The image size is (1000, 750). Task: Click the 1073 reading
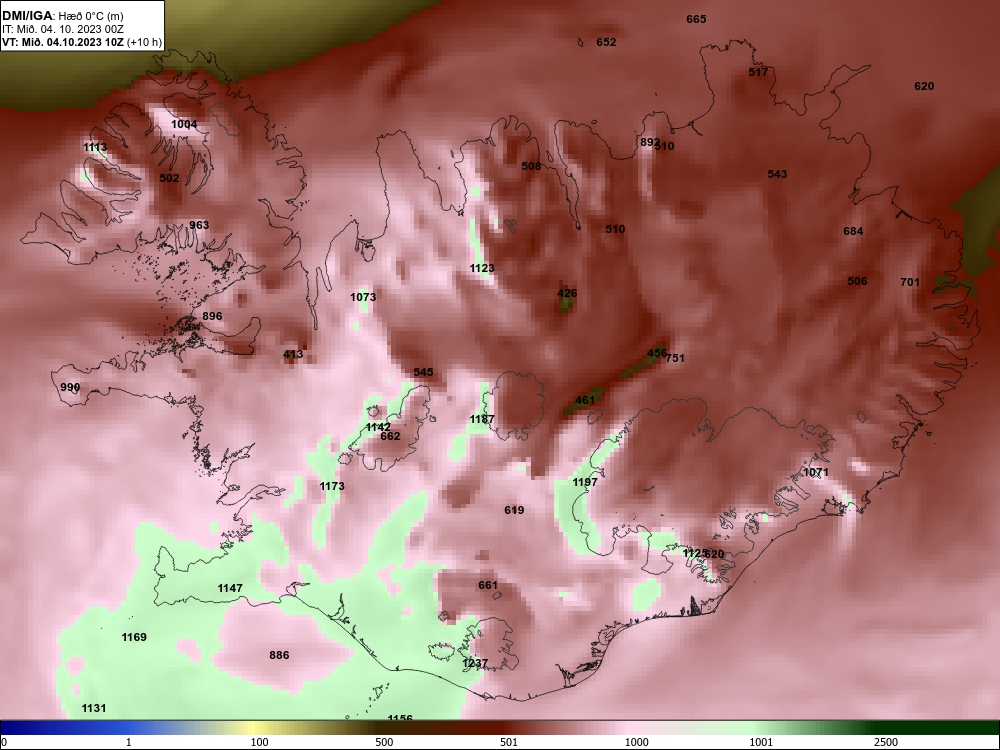pyautogui.click(x=363, y=297)
